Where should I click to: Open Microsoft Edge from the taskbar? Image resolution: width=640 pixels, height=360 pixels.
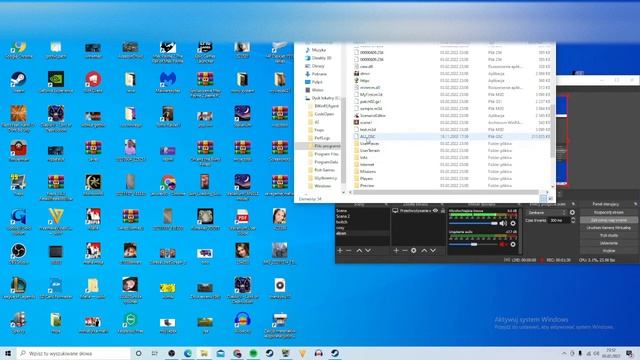point(188,353)
